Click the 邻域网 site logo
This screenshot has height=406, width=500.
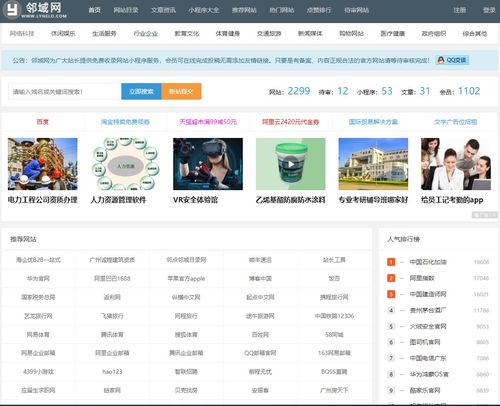click(35, 10)
